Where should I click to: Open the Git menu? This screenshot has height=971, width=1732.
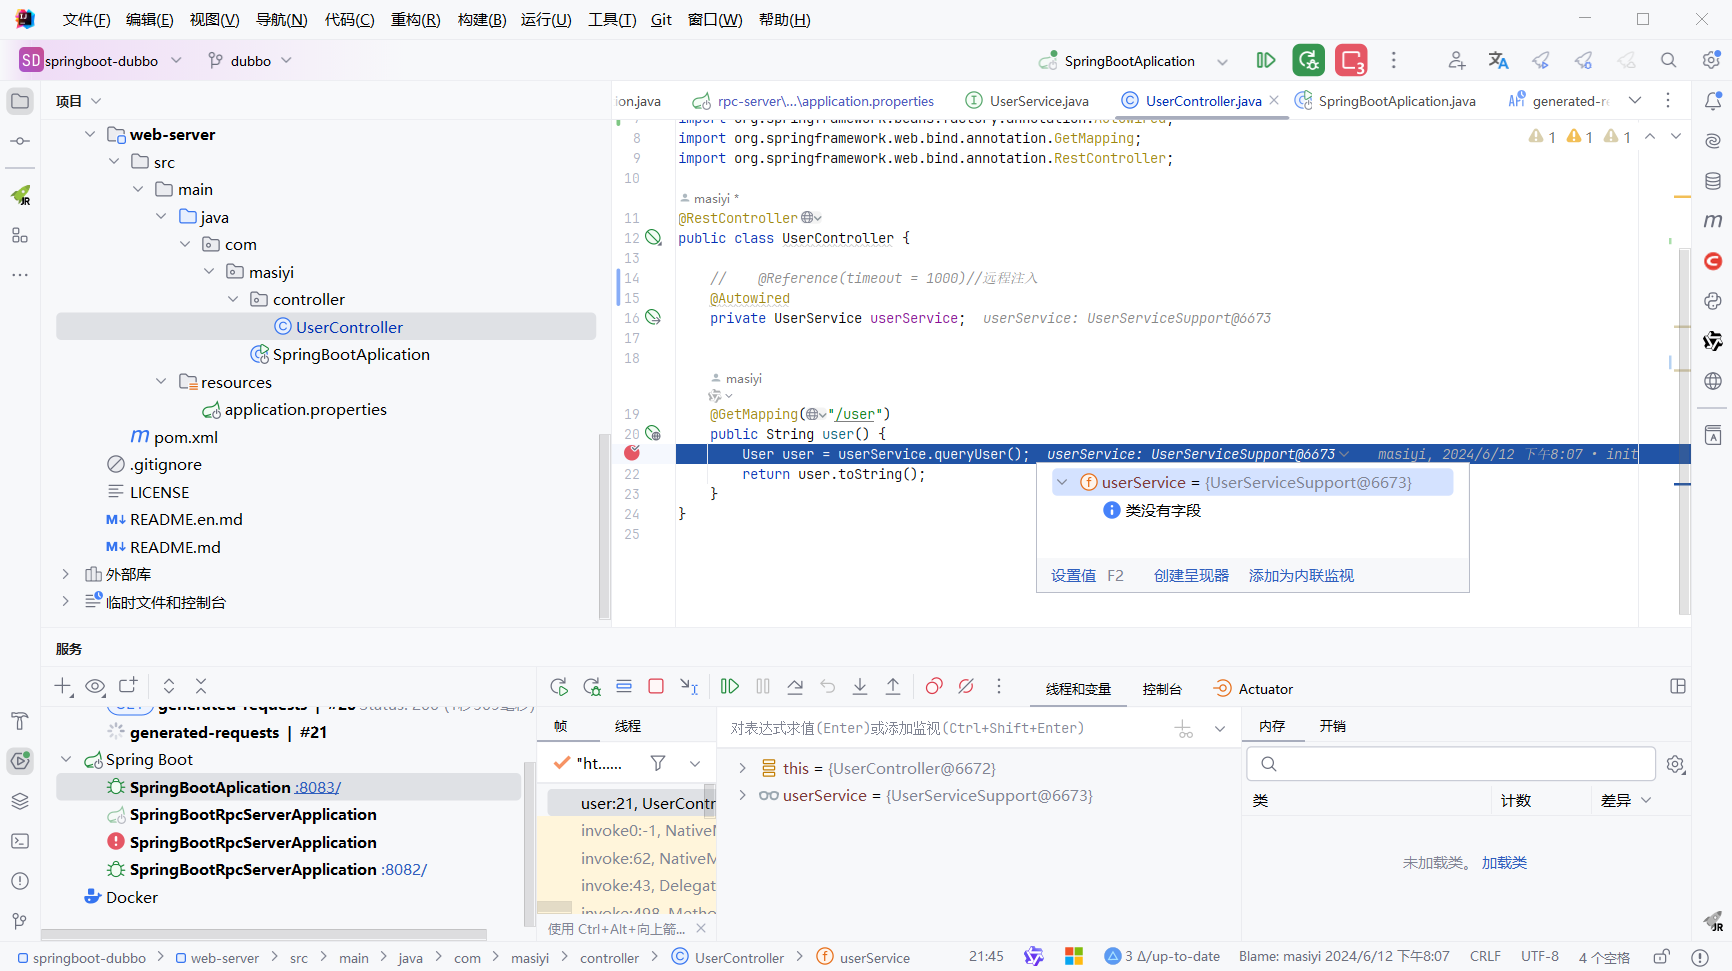661,19
